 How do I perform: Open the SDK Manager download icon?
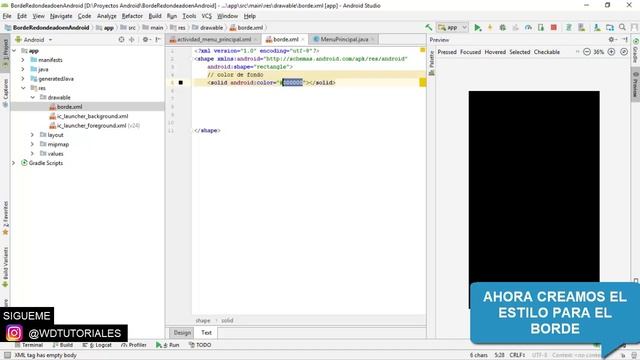coord(597,27)
